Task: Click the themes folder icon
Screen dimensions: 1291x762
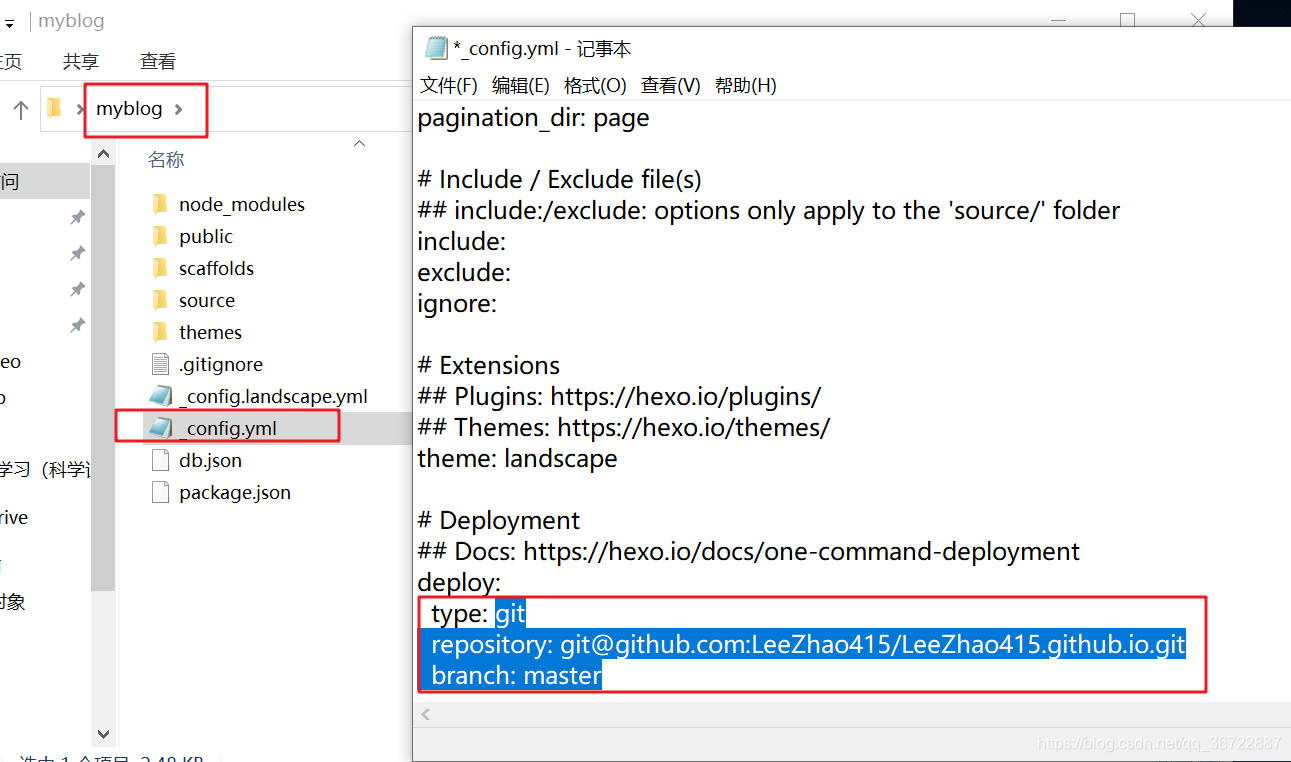Action: [x=160, y=332]
